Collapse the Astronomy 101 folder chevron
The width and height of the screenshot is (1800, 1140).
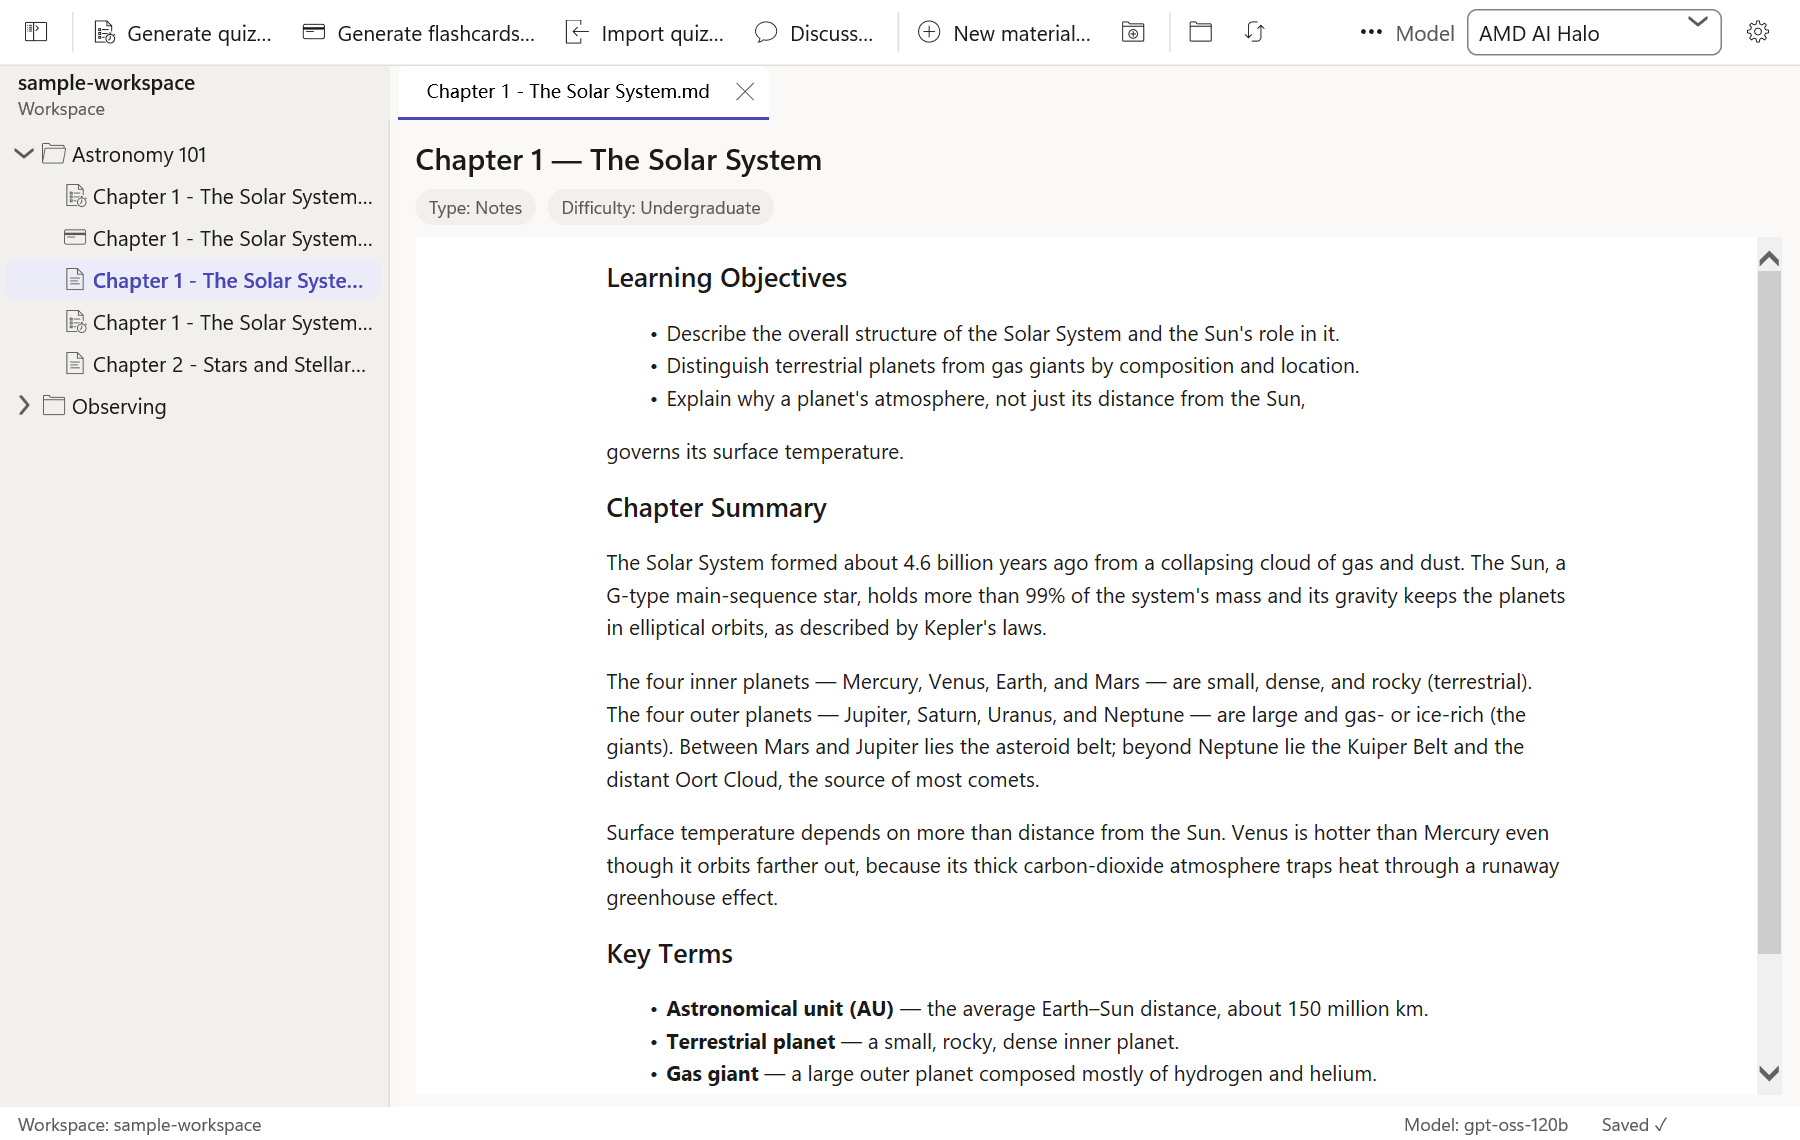[24, 154]
